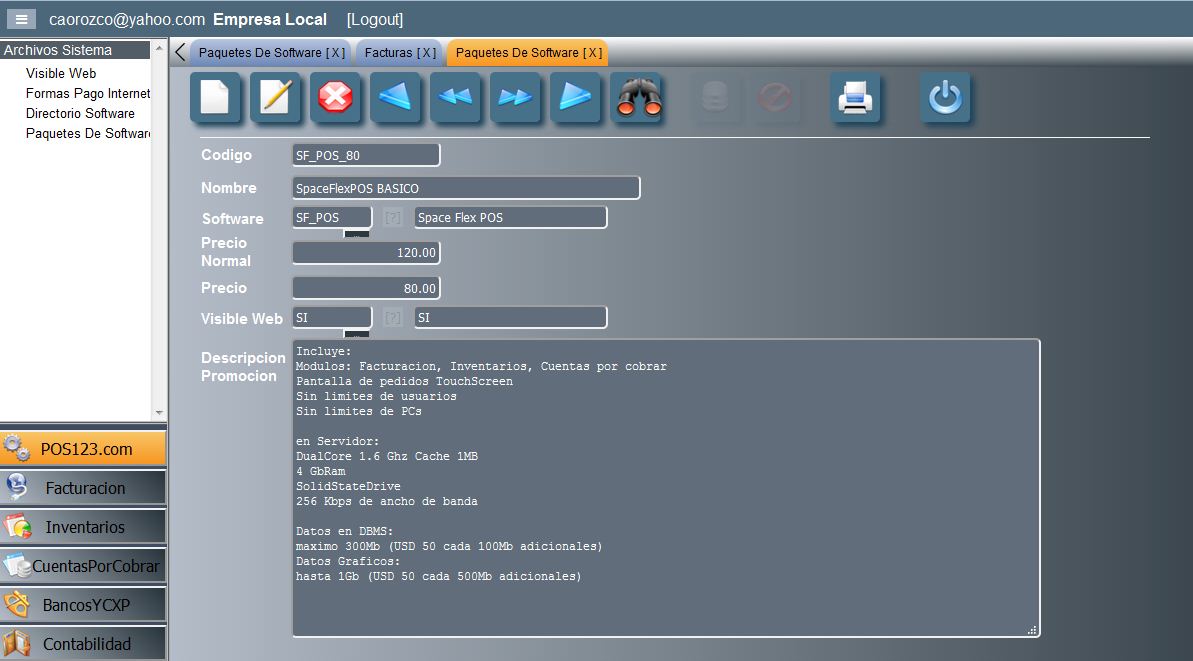
Task: Click the Empresa Local company label
Action: click(270, 19)
